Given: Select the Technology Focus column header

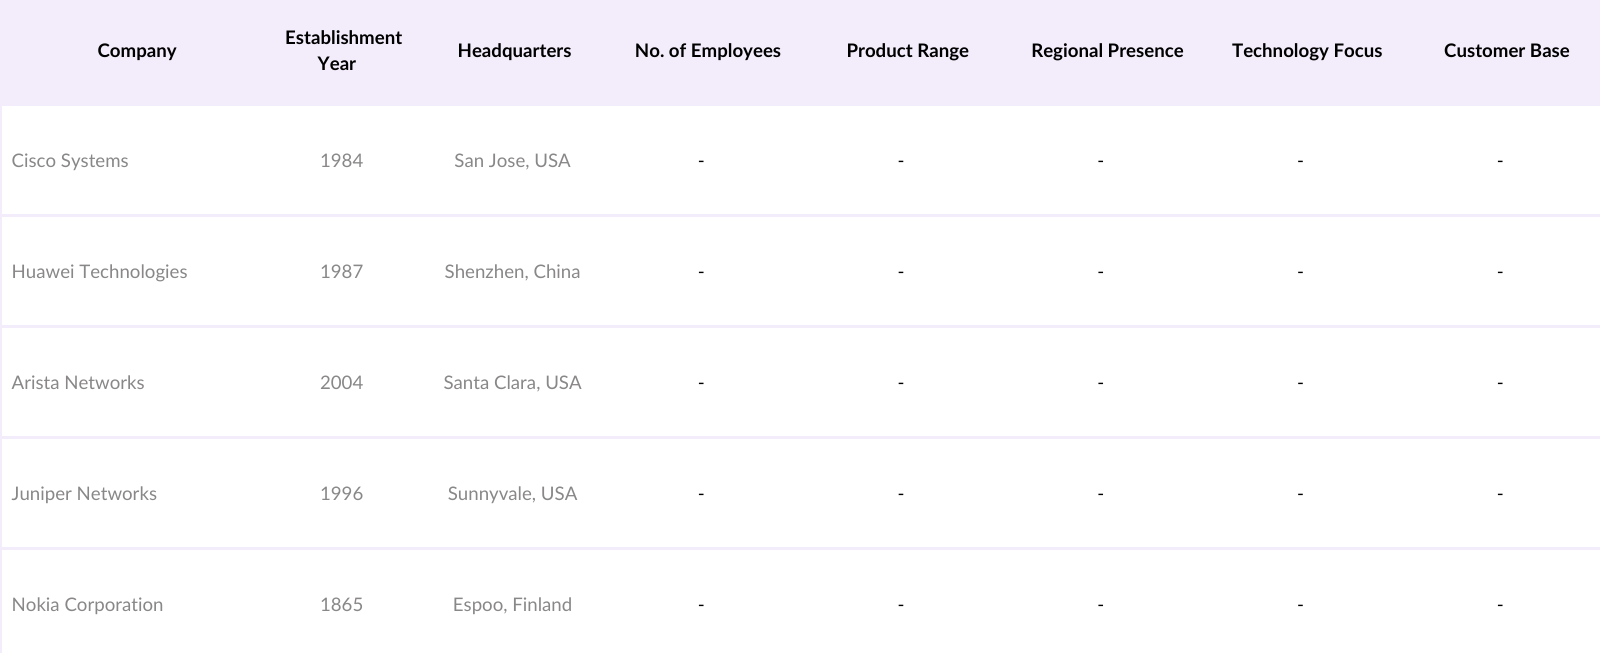Looking at the screenshot, I should (x=1306, y=51).
